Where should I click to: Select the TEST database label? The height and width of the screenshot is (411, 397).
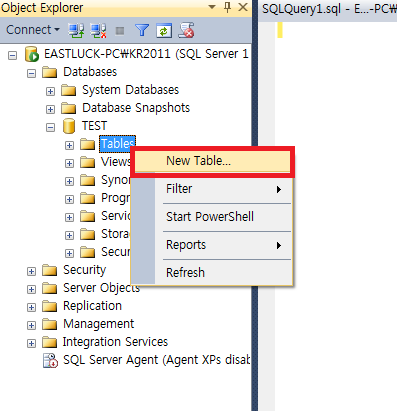pos(94,126)
